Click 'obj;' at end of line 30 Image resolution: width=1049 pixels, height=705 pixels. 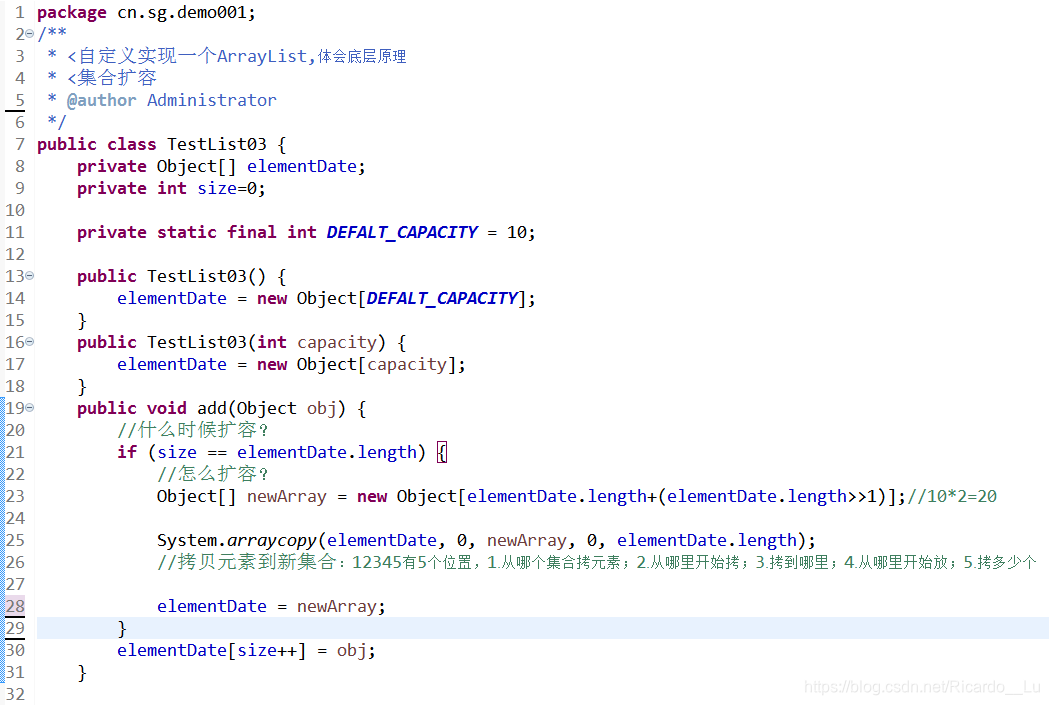tap(356, 651)
